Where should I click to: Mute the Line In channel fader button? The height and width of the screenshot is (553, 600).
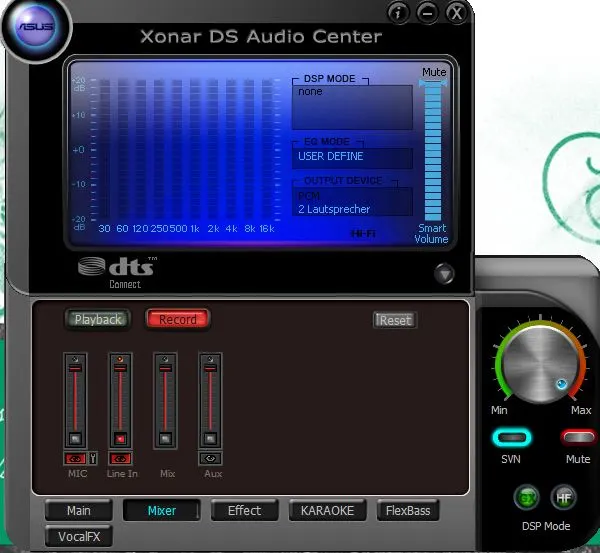(121, 438)
